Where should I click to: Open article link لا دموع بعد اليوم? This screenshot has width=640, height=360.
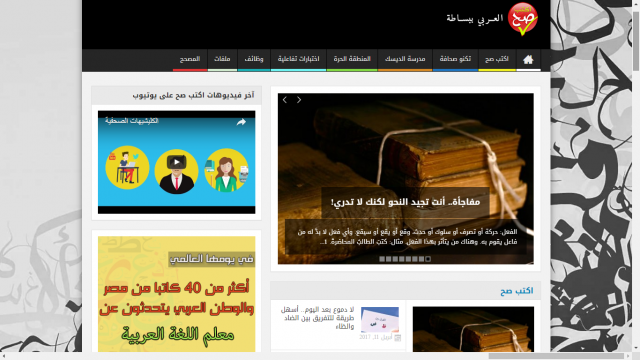(x=317, y=318)
